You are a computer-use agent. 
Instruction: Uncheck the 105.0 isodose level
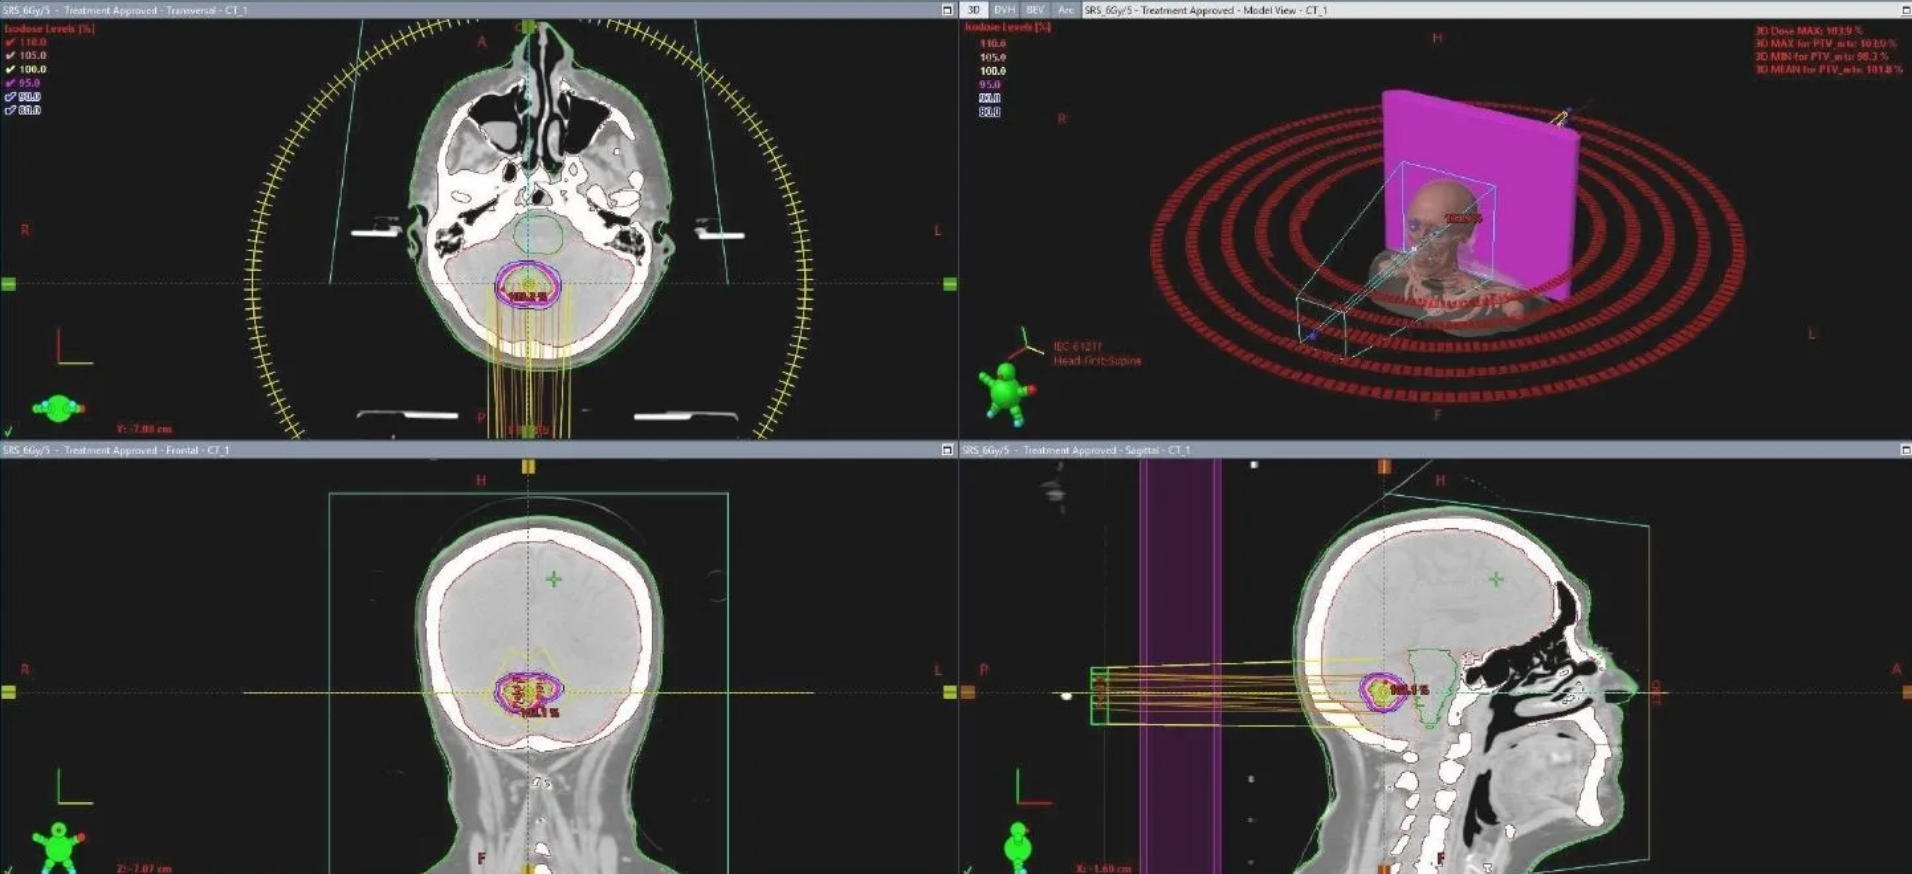click(10, 56)
